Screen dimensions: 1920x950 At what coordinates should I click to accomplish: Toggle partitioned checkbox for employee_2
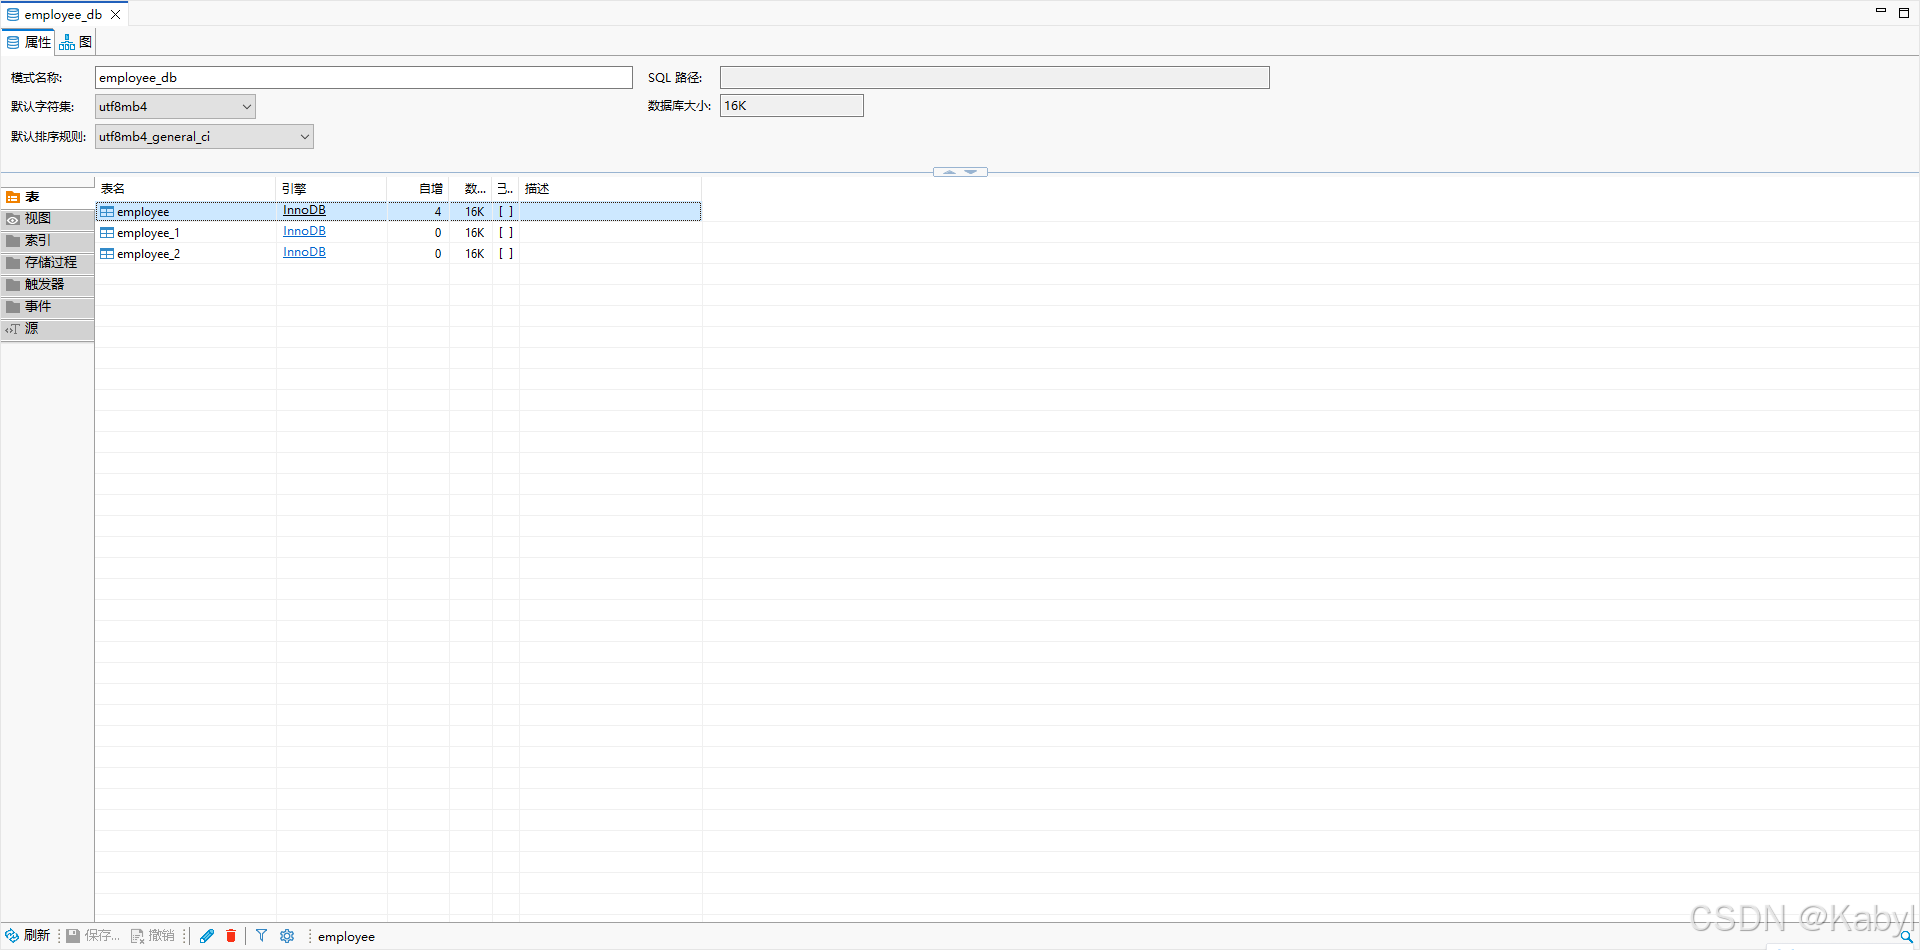pyautogui.click(x=506, y=254)
